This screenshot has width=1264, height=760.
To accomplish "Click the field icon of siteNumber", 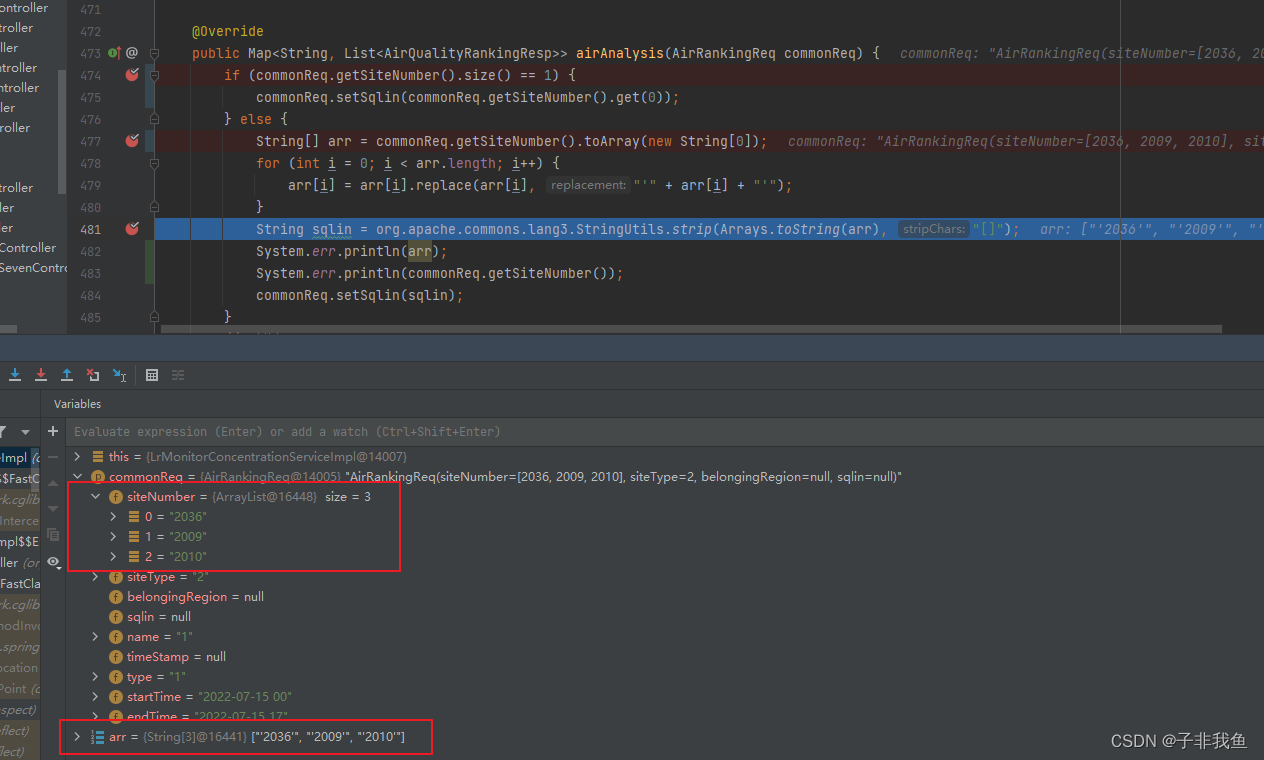I will pos(116,497).
